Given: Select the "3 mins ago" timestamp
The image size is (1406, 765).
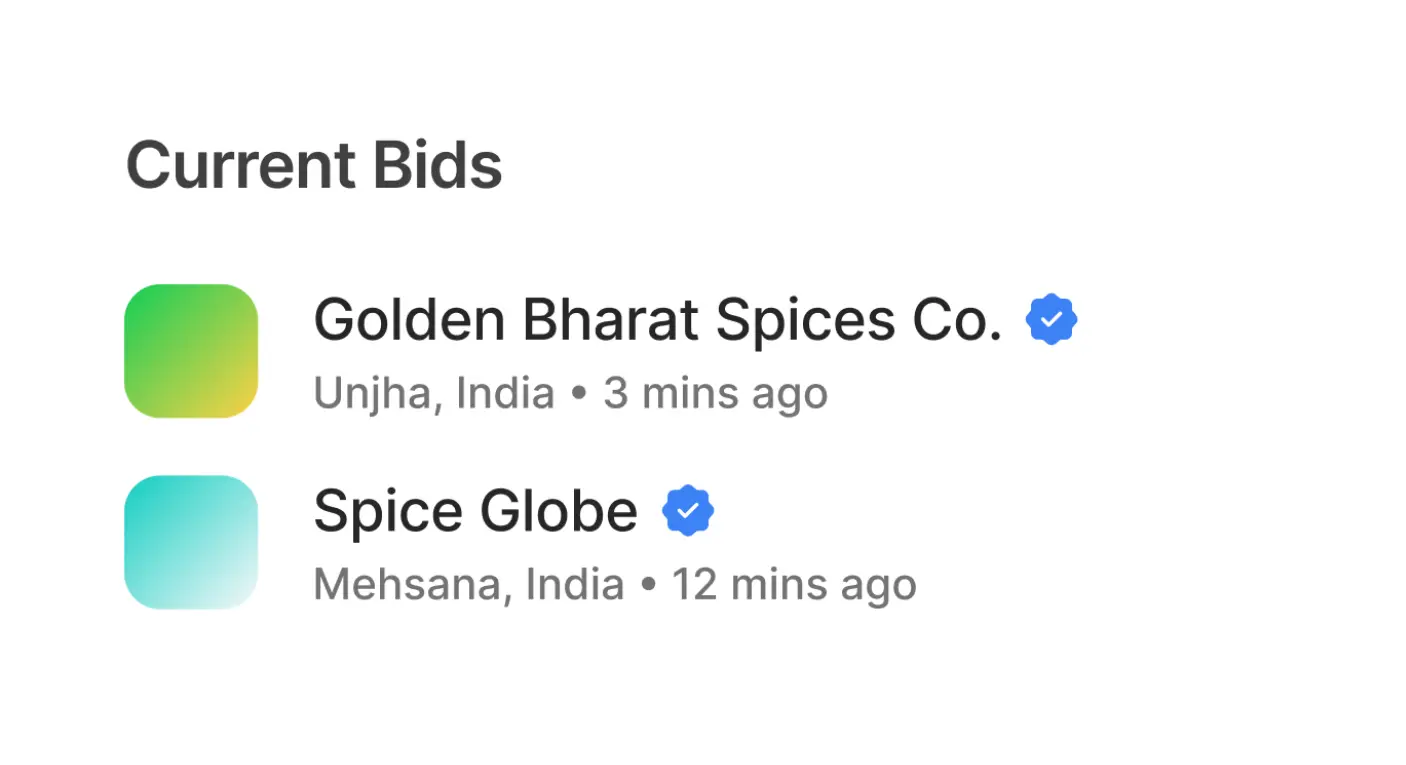Looking at the screenshot, I should [715, 394].
